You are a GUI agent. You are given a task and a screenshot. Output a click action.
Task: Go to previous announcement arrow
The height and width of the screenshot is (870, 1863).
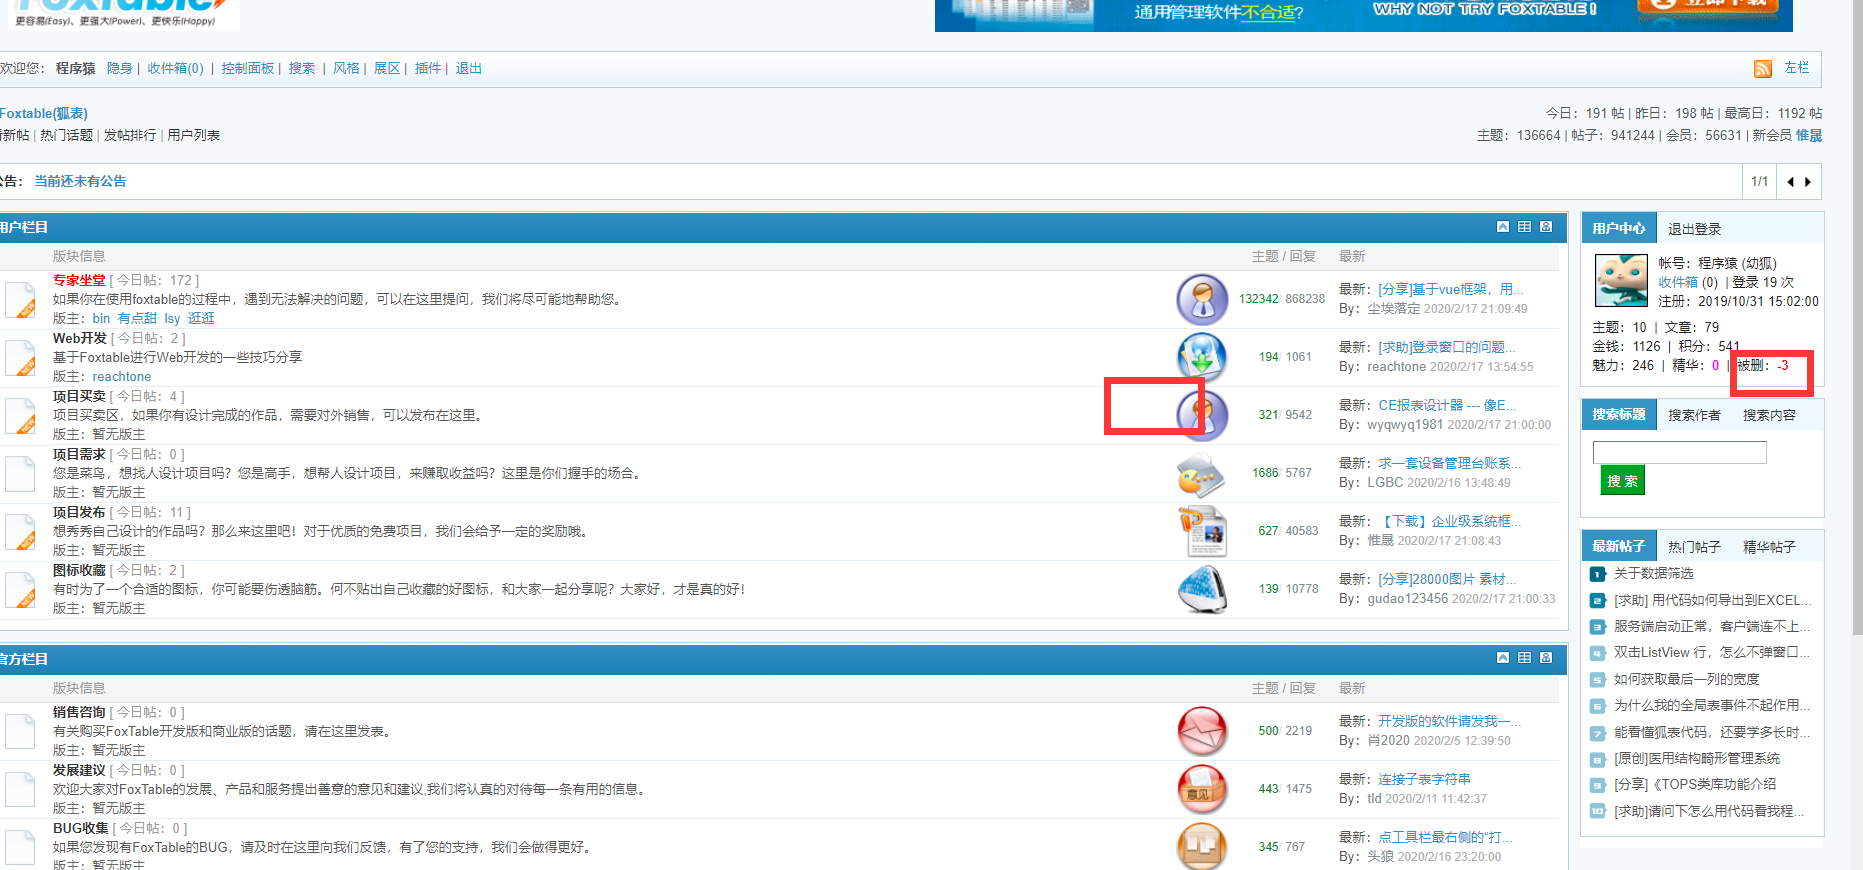[x=1790, y=182]
